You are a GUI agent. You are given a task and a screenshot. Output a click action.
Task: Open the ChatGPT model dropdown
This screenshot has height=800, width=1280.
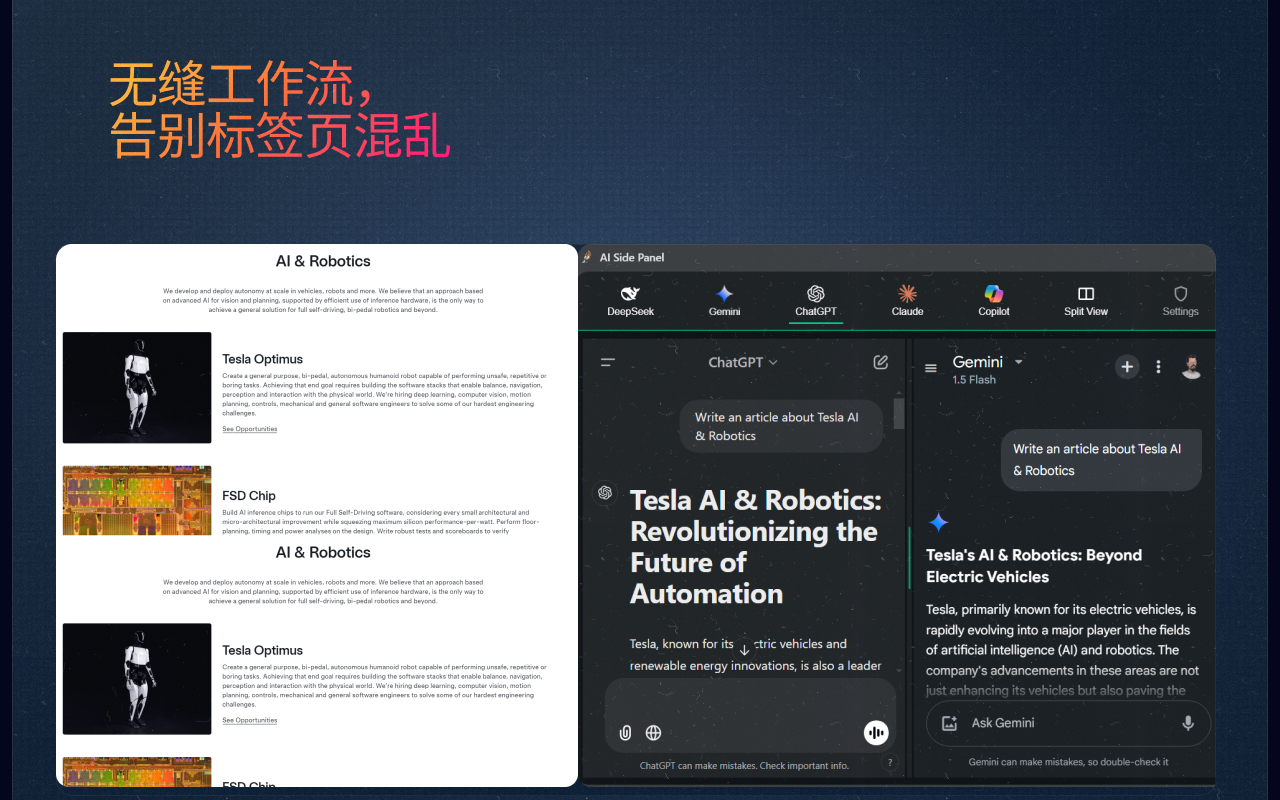743,362
